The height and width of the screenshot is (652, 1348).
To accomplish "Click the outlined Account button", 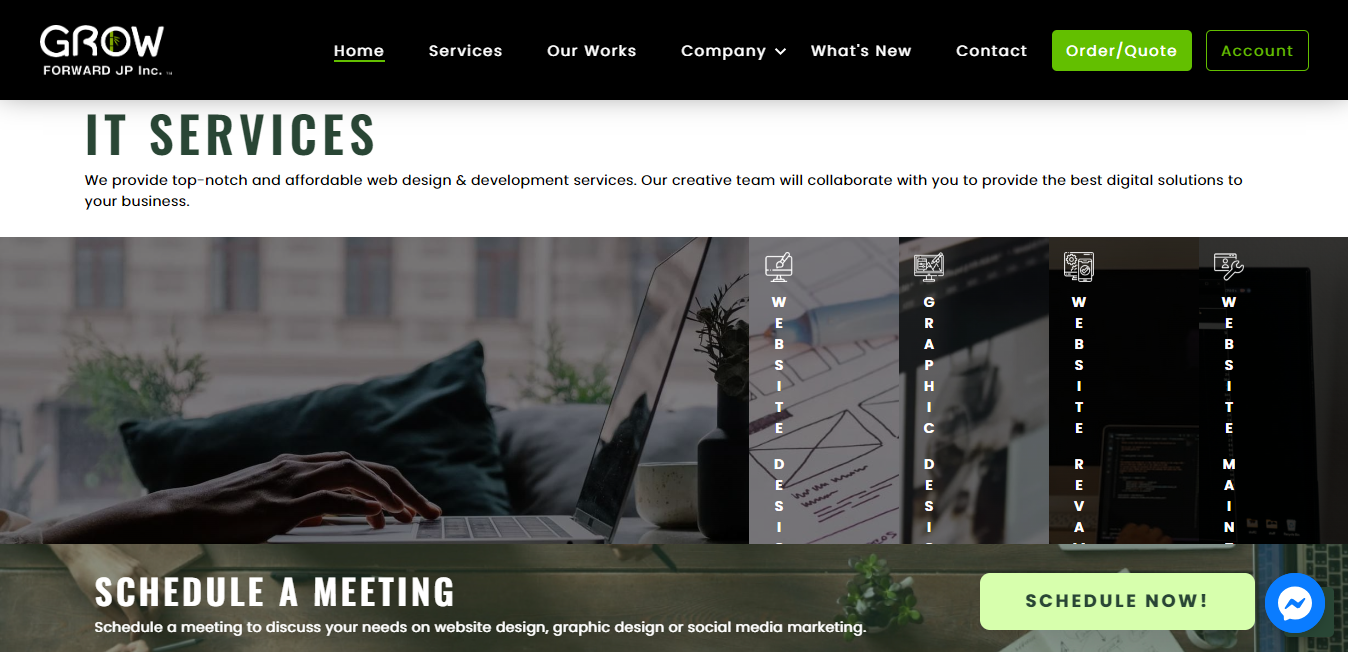I will click(x=1257, y=51).
